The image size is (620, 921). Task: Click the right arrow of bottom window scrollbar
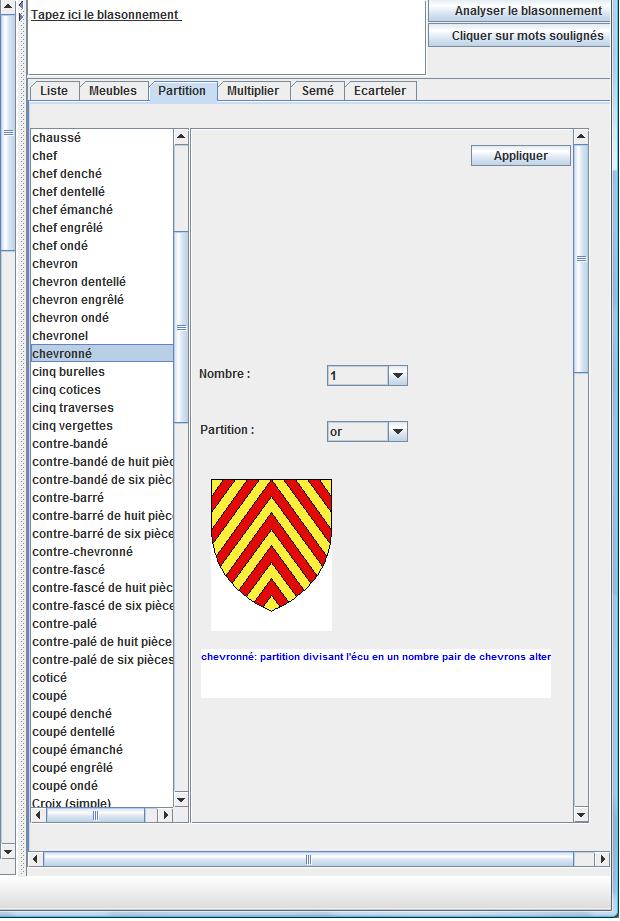602,859
